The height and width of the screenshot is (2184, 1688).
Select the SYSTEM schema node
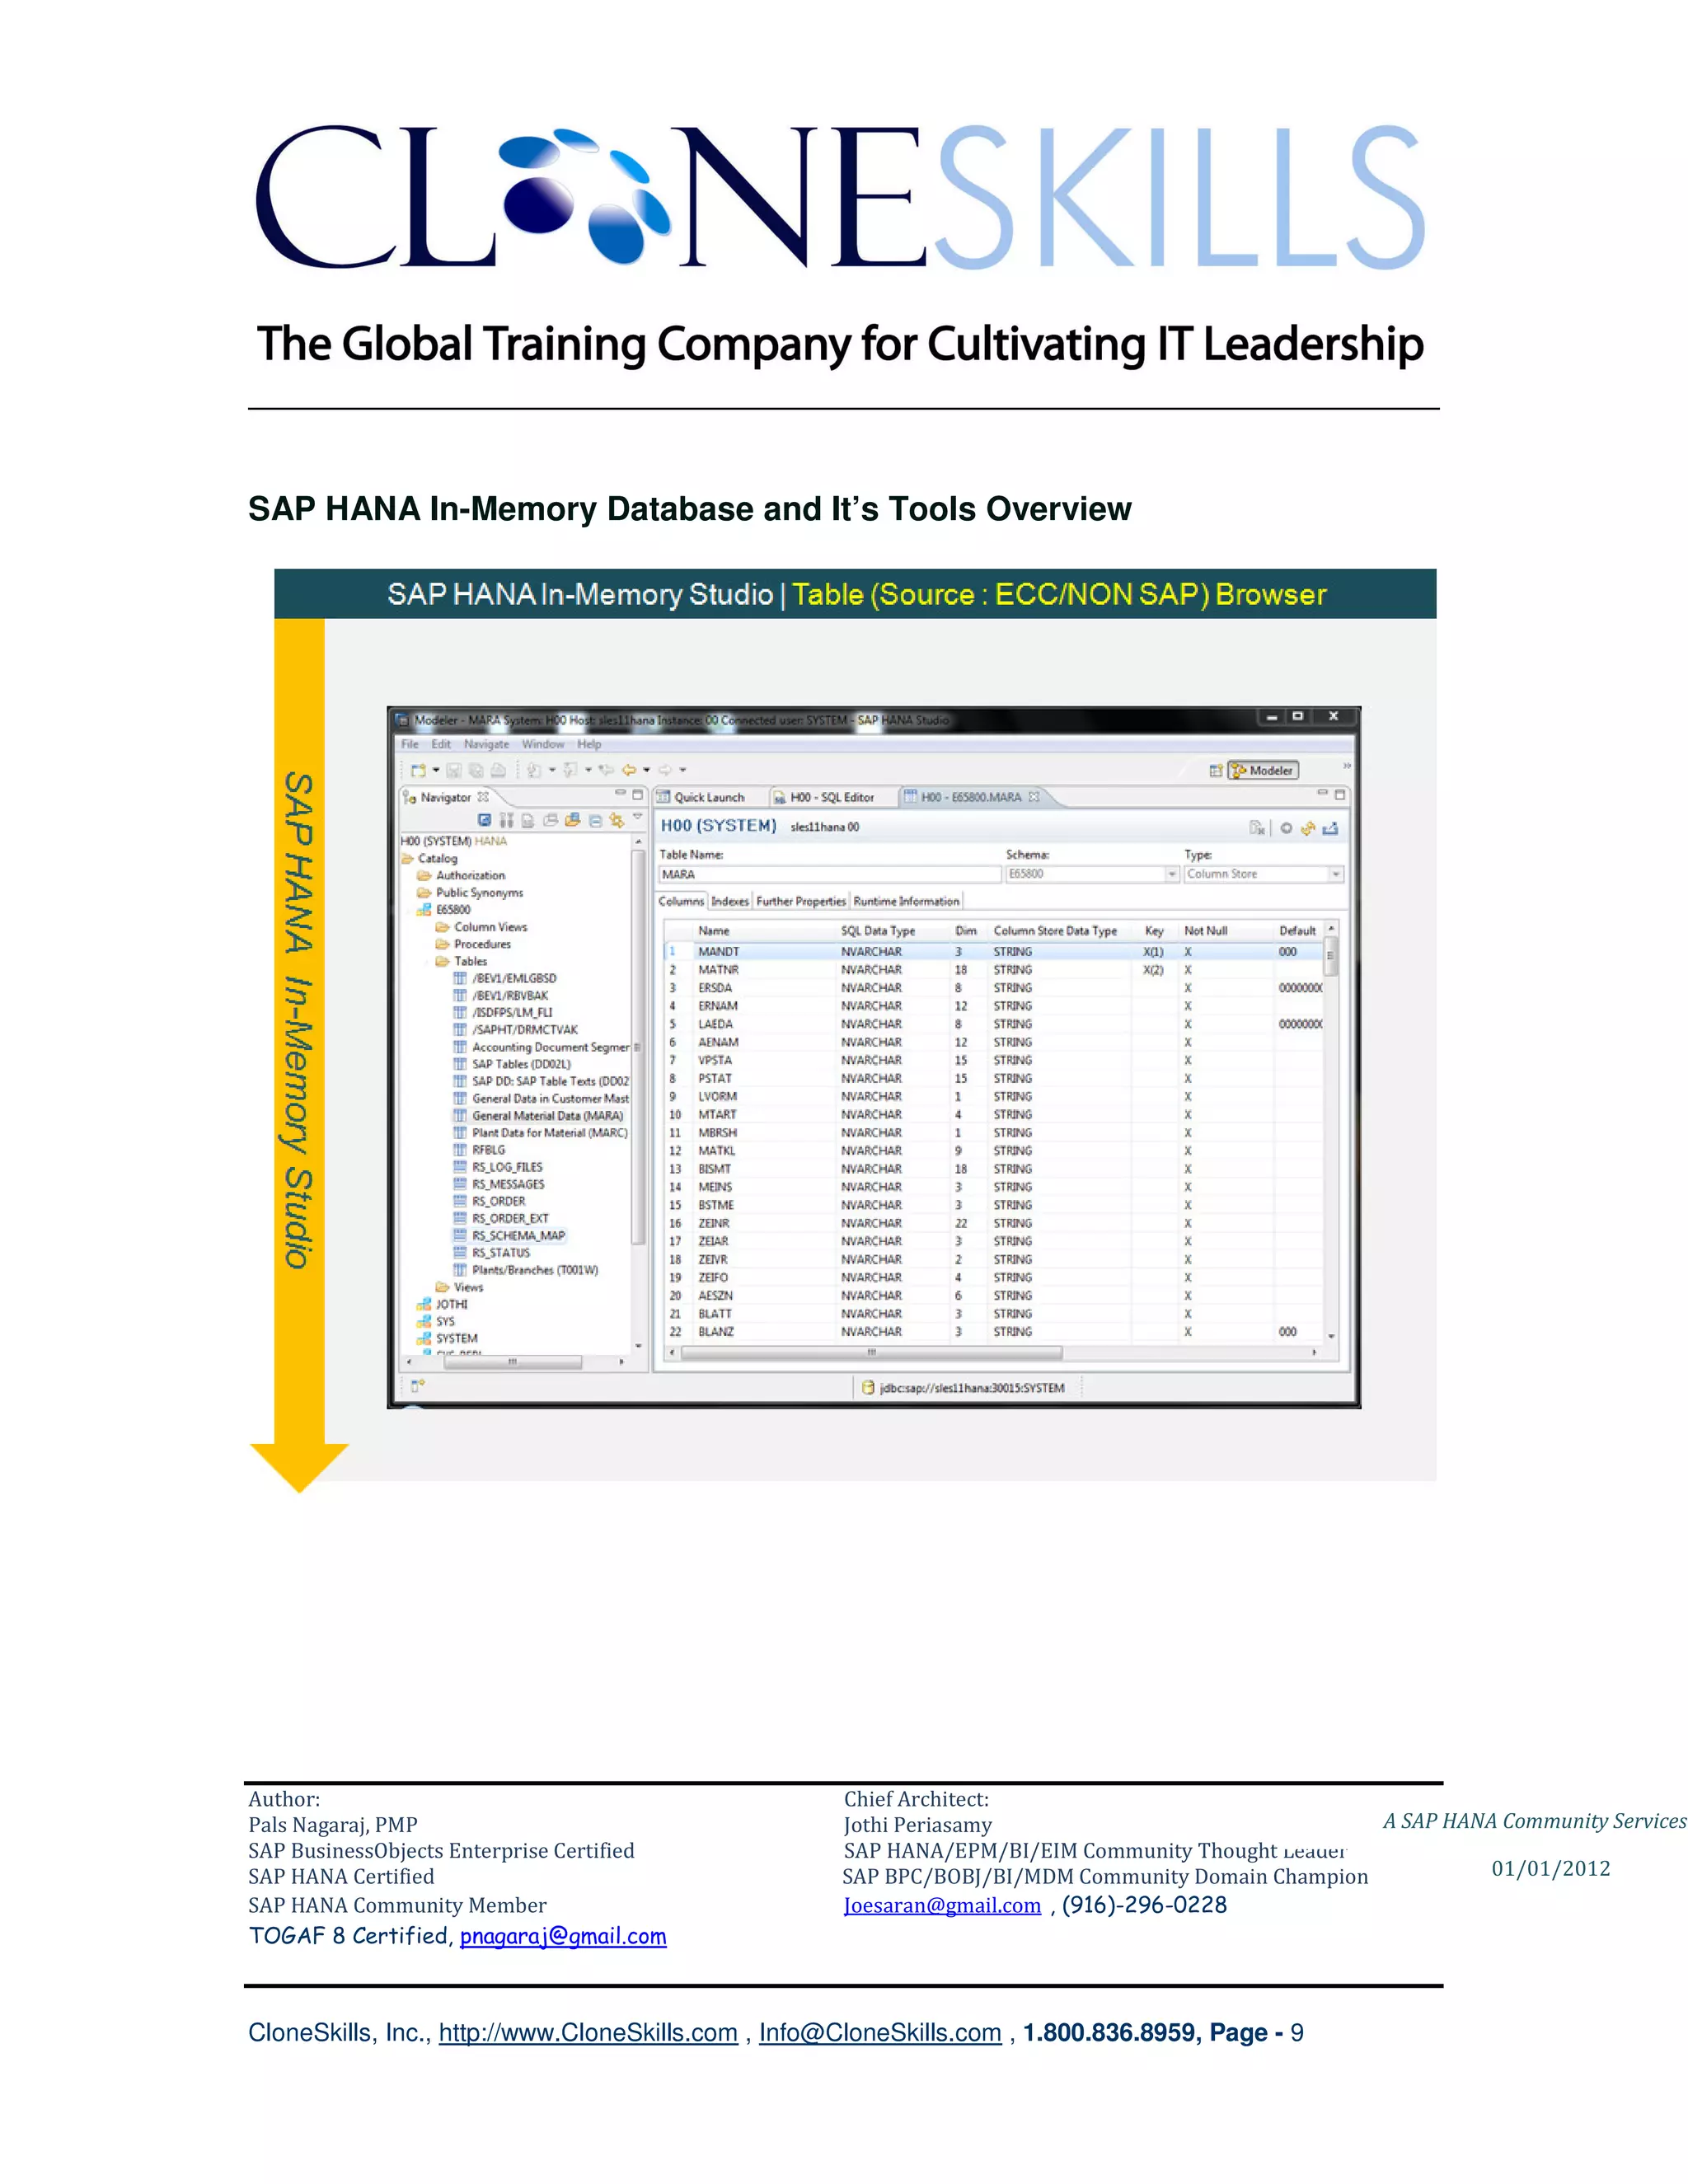point(447,1338)
